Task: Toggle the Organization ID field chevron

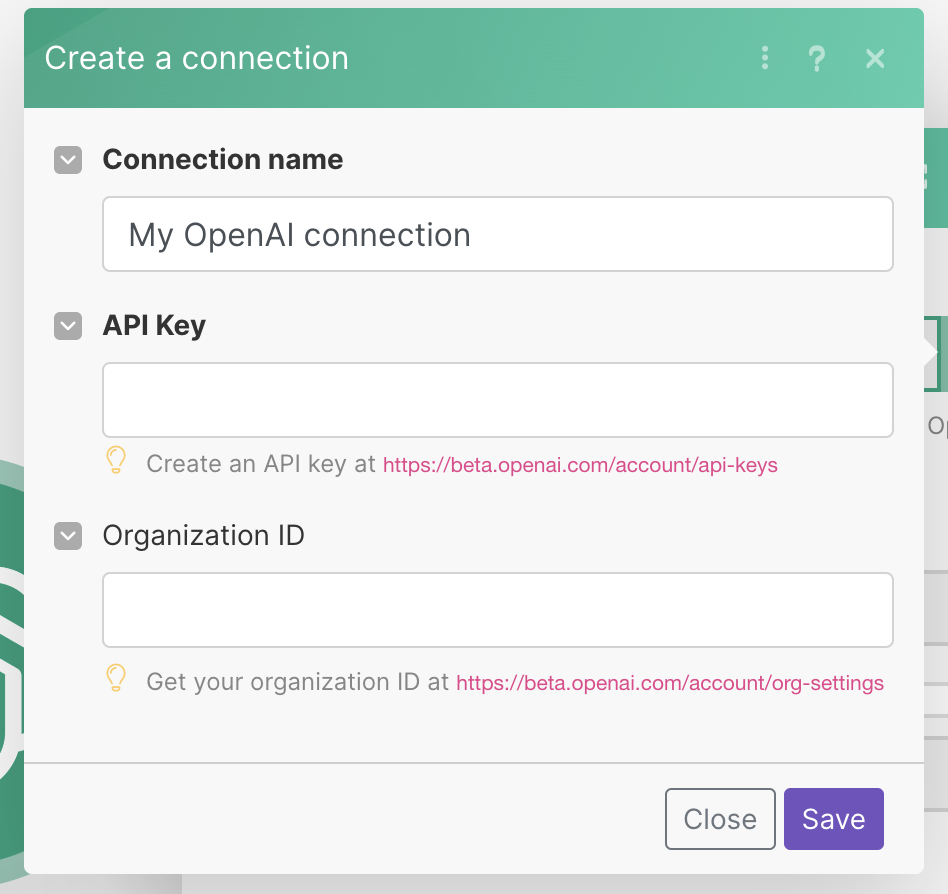Action: pos(68,536)
